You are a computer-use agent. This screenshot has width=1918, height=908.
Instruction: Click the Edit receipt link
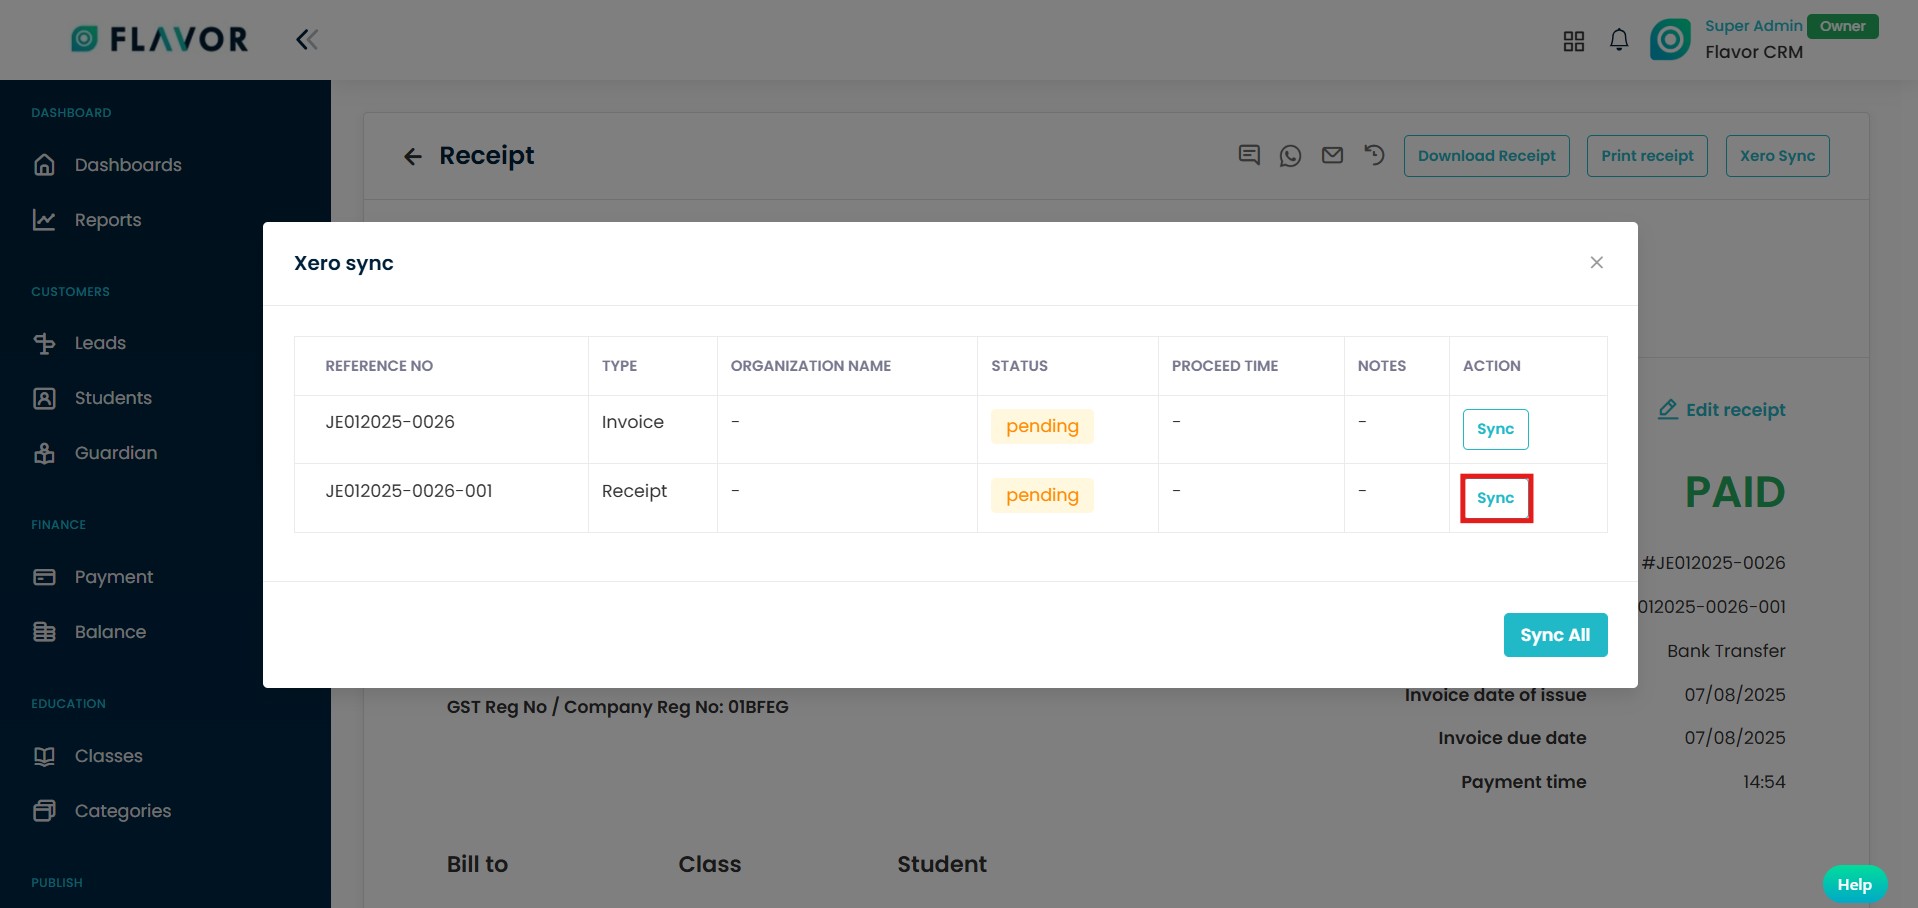point(1722,410)
